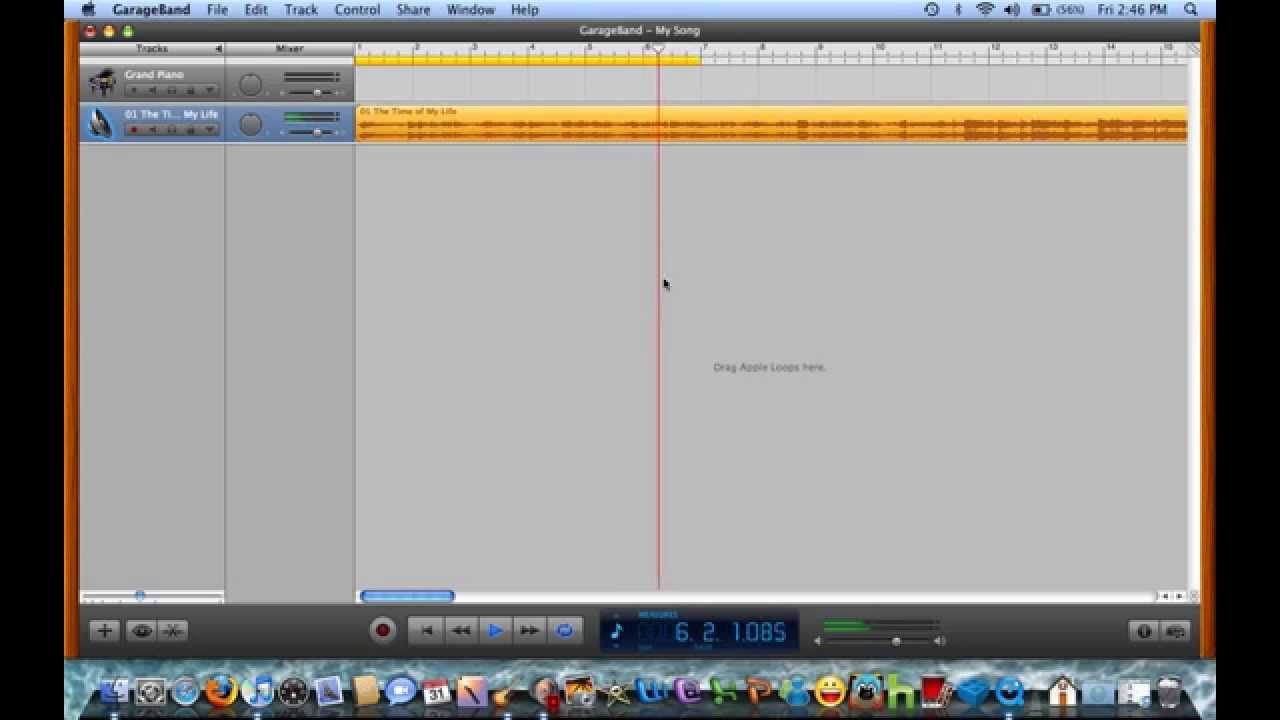Open Safari from the Dock

click(x=185, y=691)
